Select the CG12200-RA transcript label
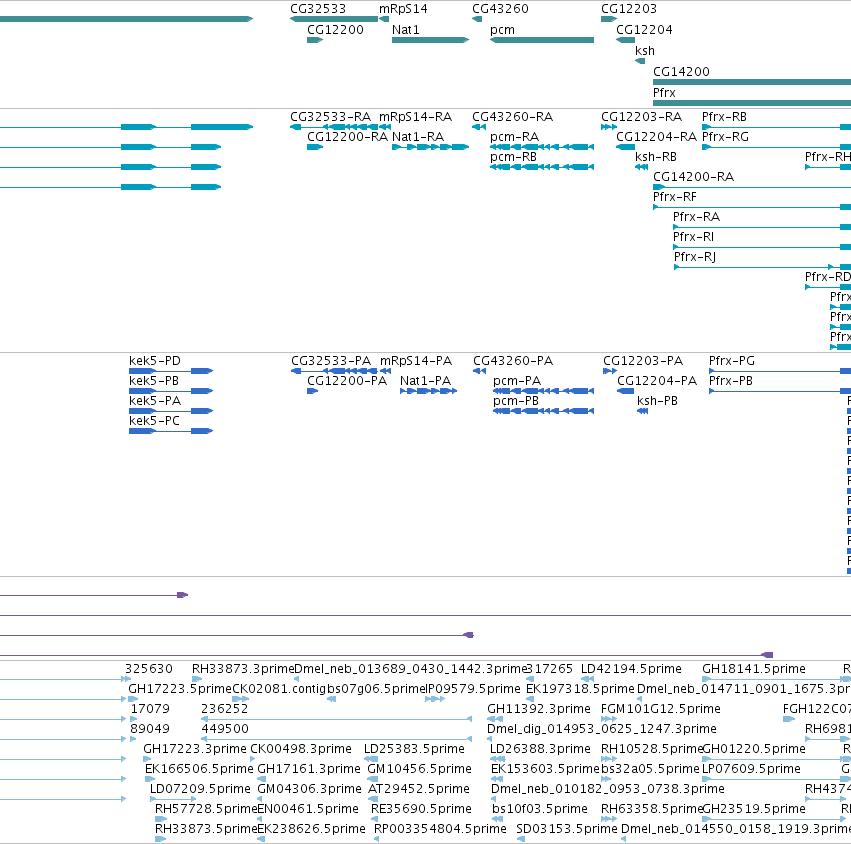 pos(347,137)
